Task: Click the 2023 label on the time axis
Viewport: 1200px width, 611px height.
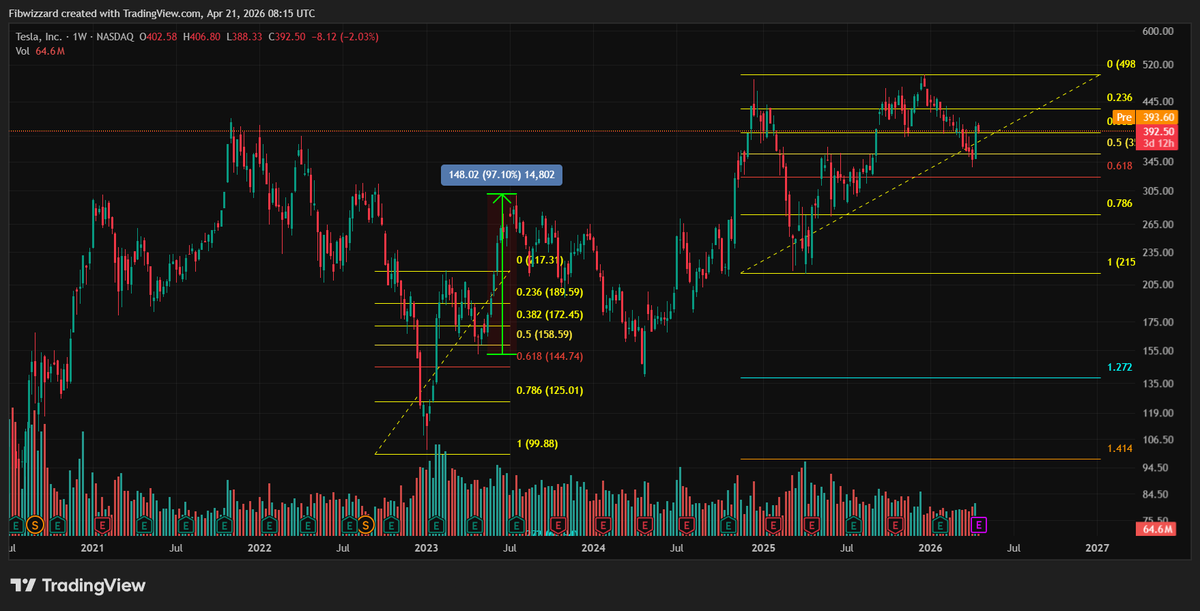Action: [x=426, y=548]
